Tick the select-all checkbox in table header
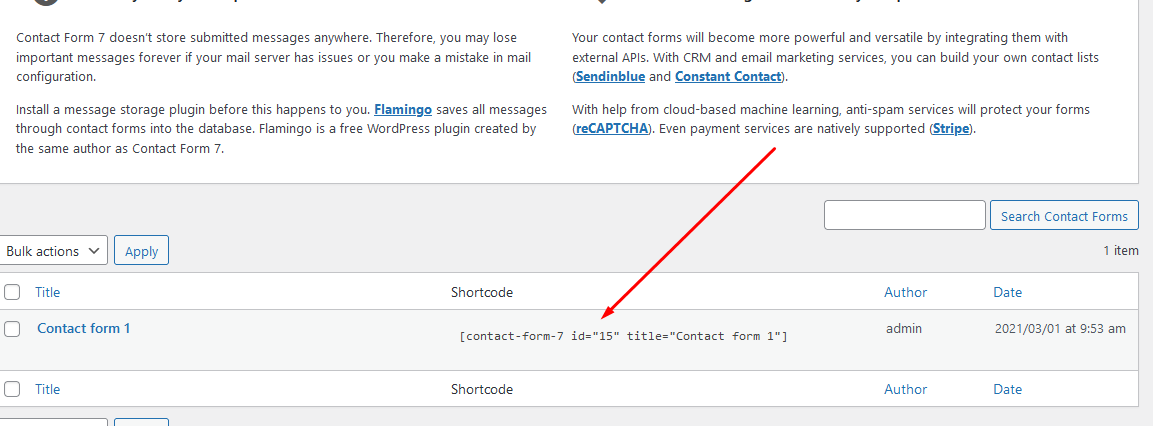Image resolution: width=1153 pixels, height=426 pixels. tap(12, 292)
